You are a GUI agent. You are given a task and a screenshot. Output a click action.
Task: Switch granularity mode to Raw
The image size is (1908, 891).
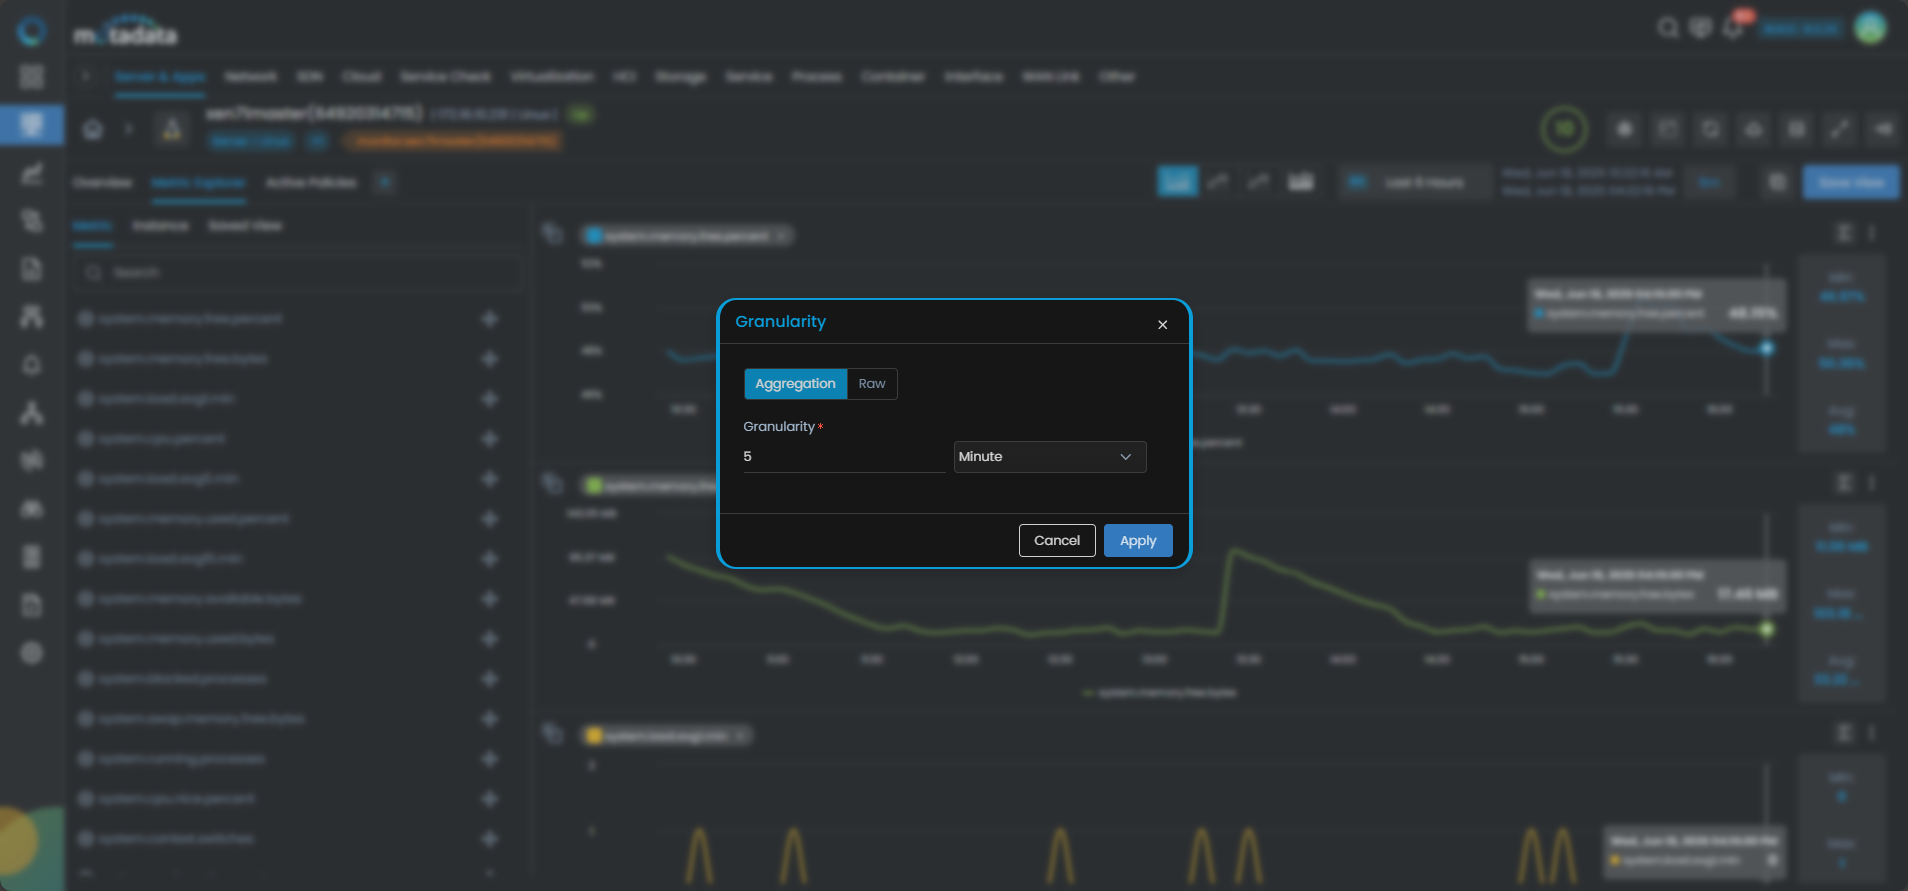pos(872,384)
